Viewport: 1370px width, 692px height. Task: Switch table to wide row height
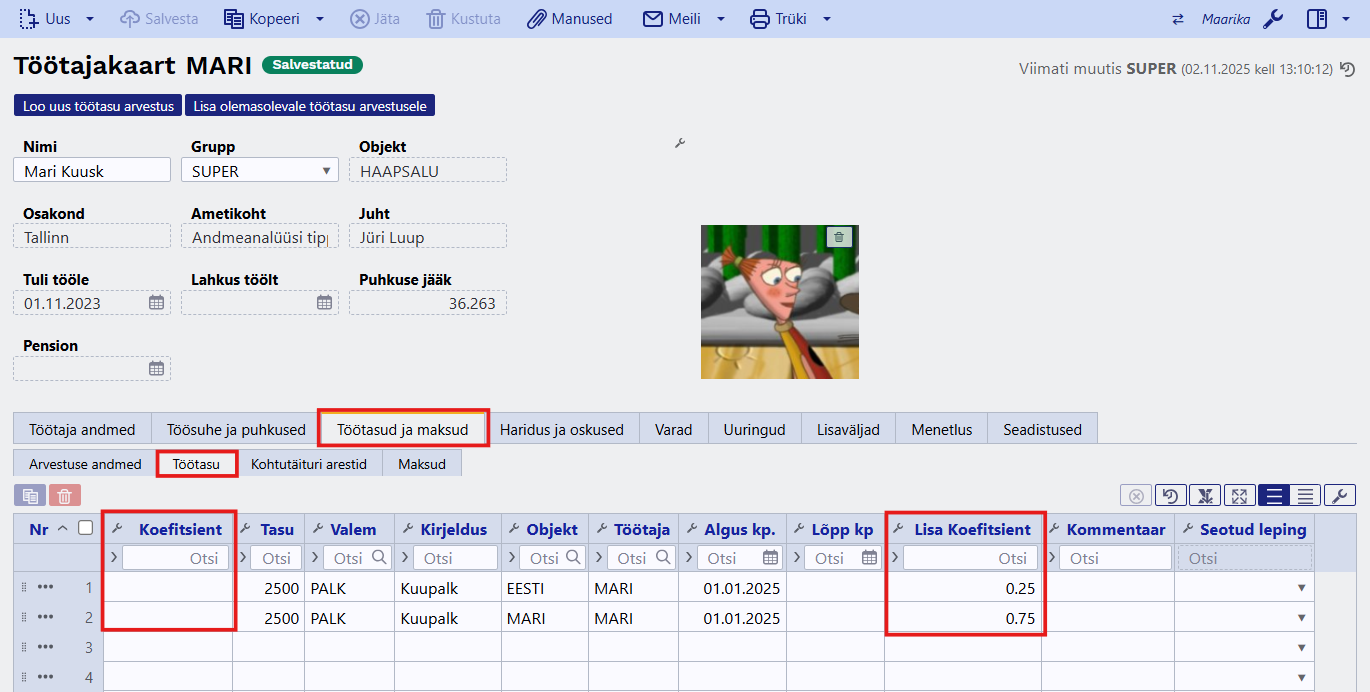[1272, 496]
